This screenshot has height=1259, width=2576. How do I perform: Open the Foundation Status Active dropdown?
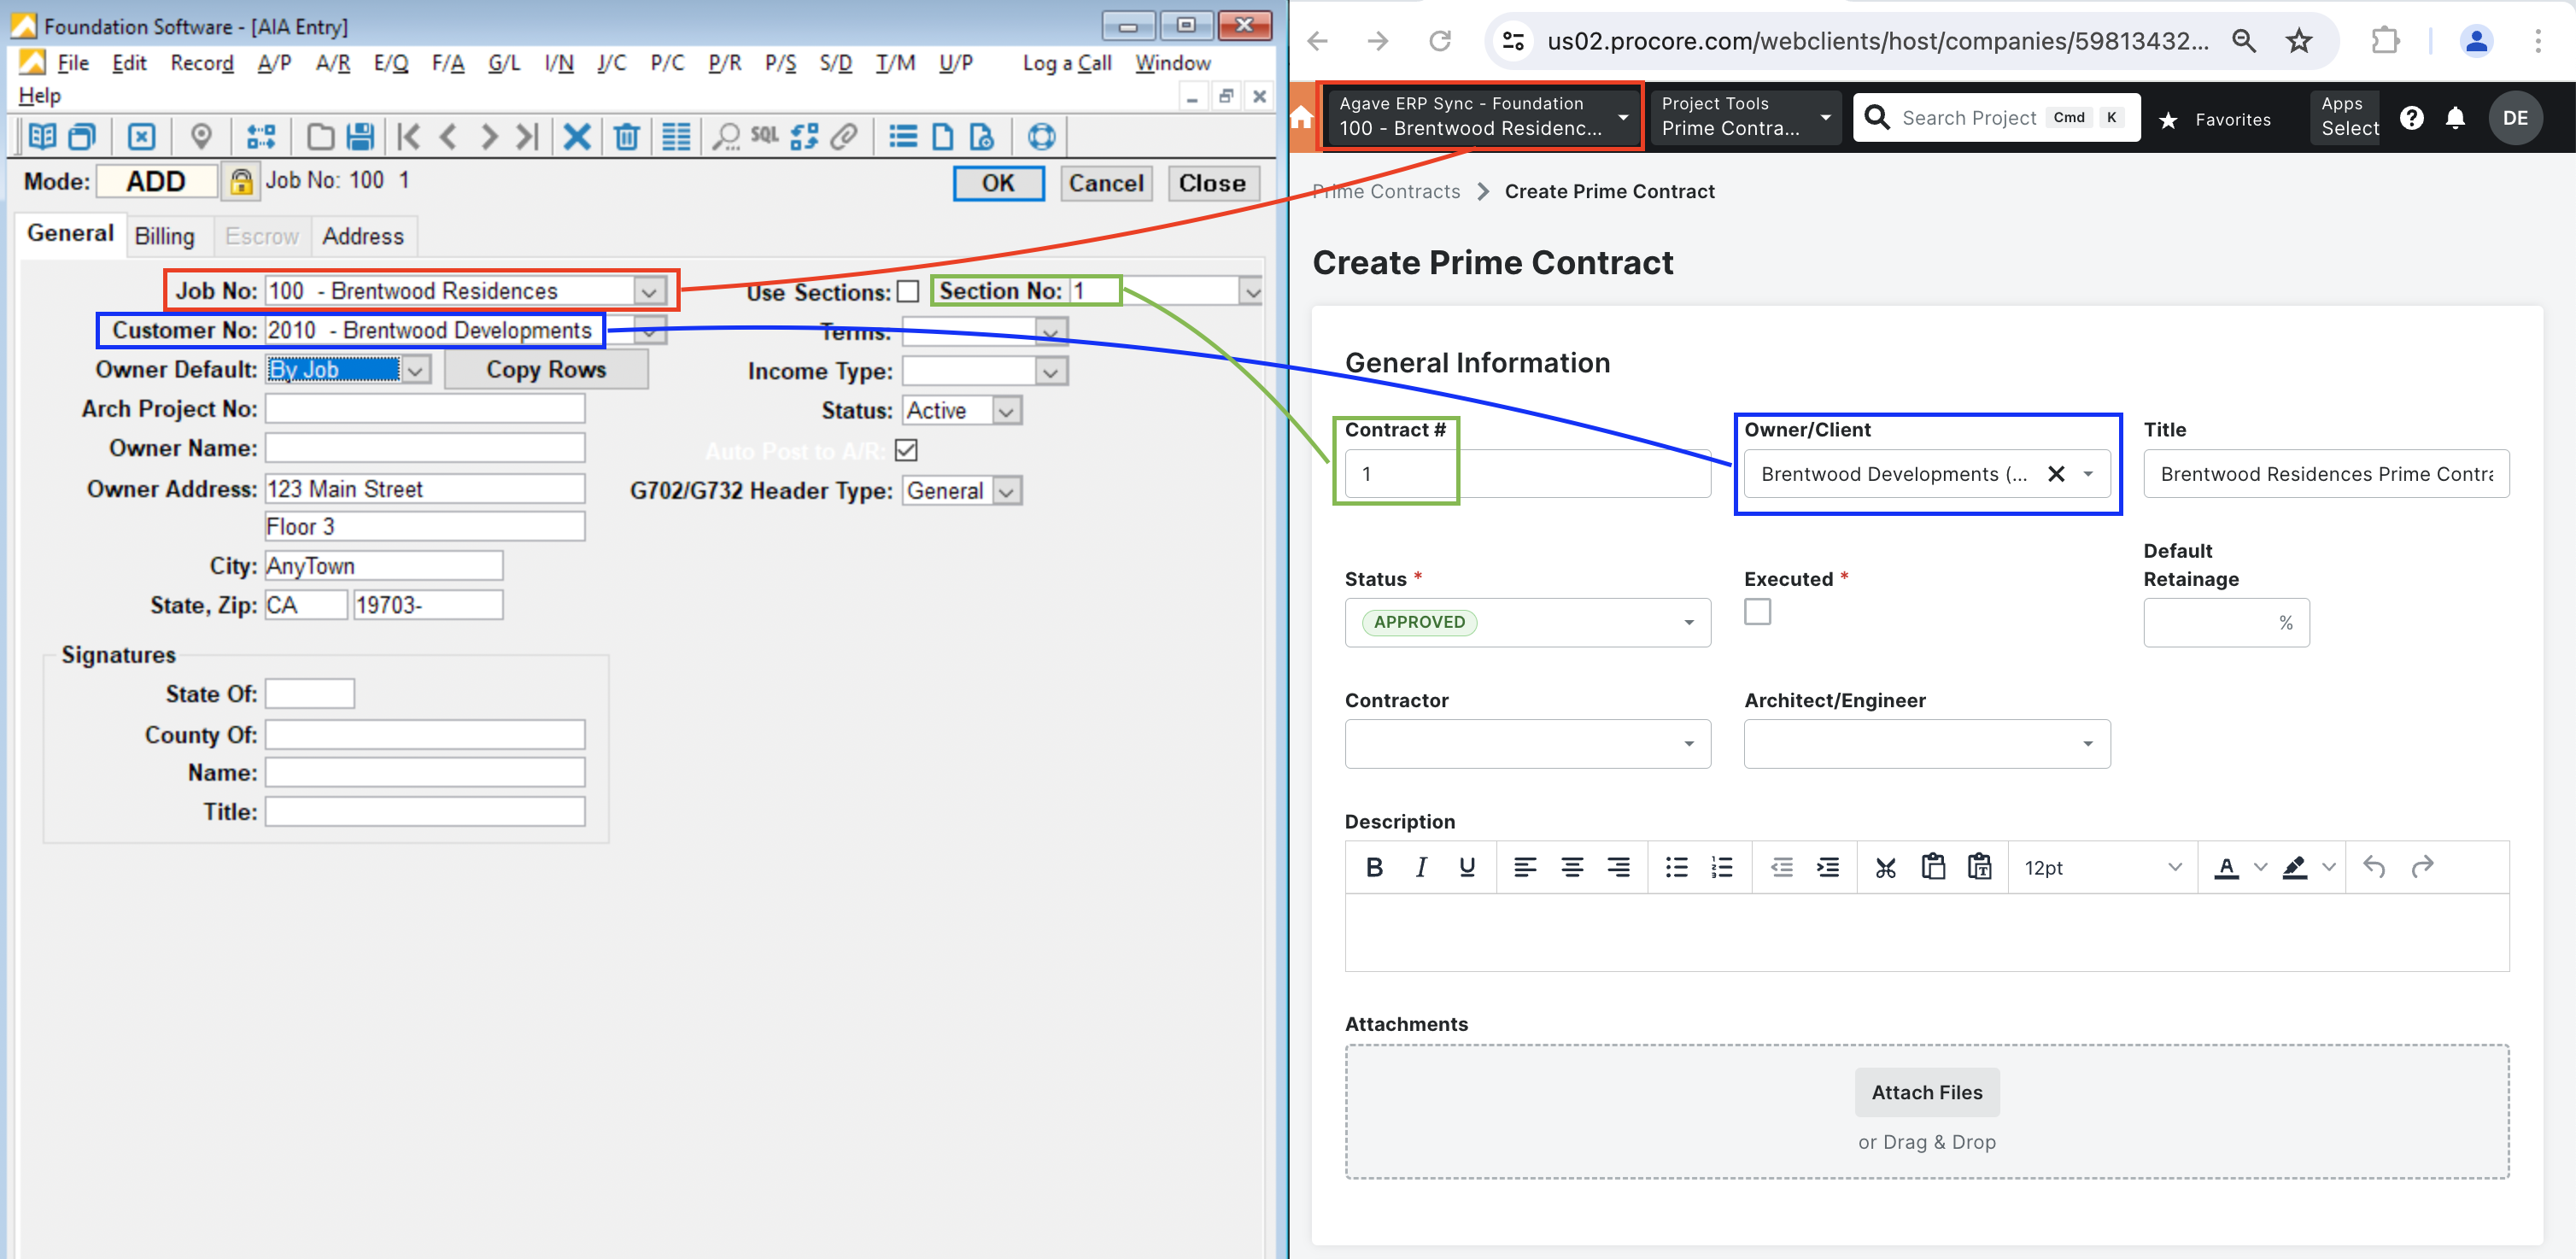(1006, 411)
